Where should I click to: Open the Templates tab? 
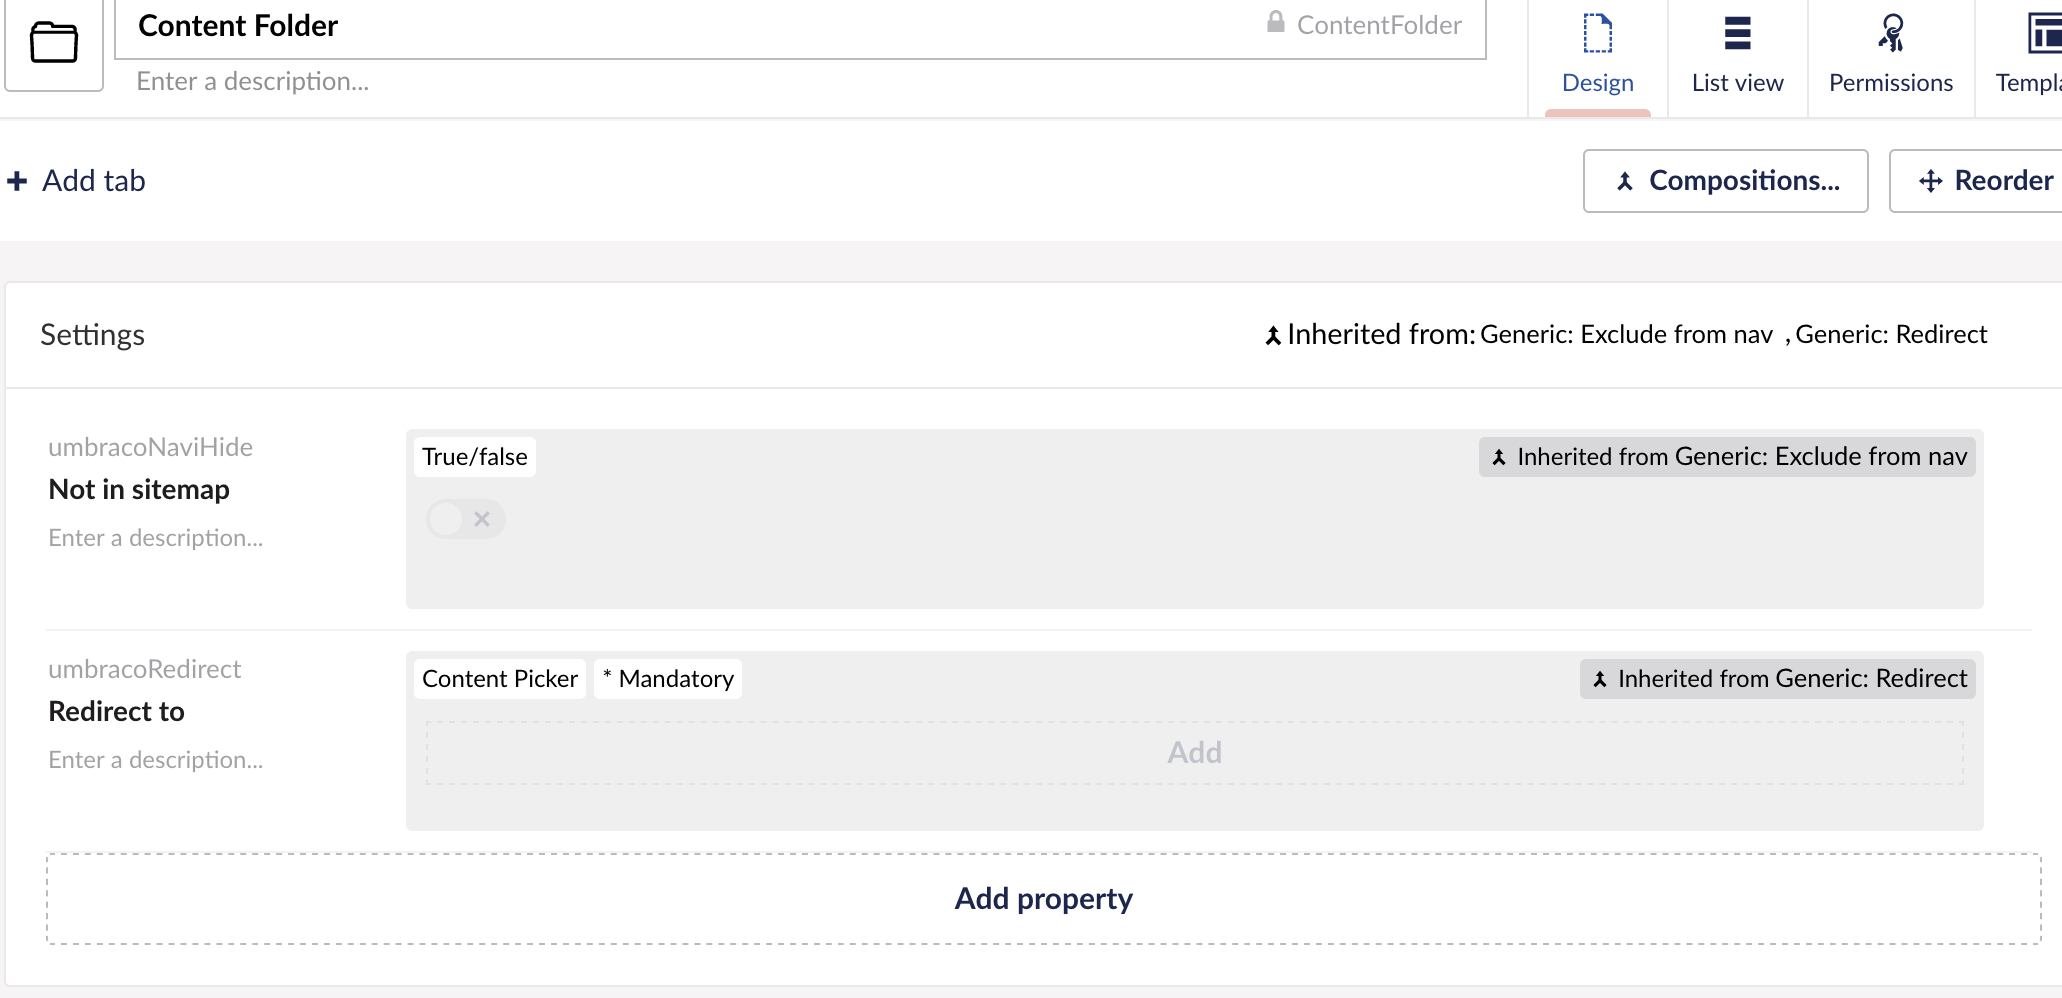pos(2030,56)
